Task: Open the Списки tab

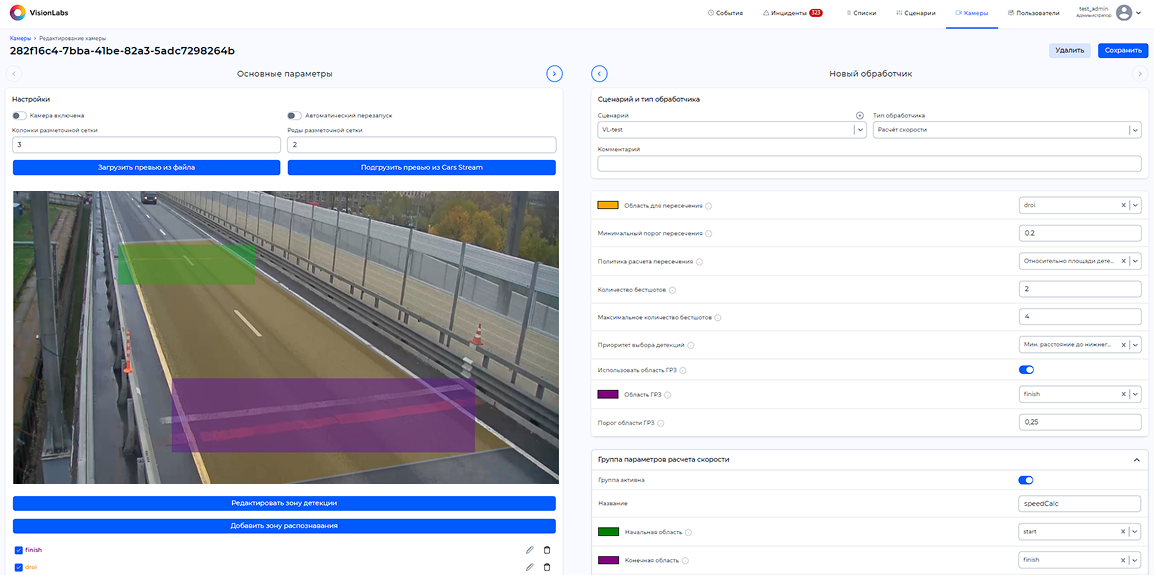Action: (861, 13)
